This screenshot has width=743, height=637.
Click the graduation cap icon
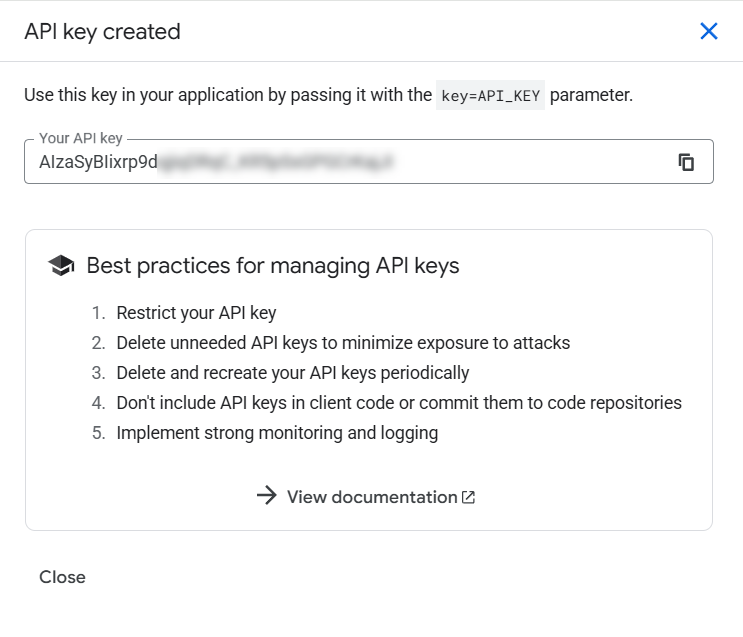click(61, 265)
